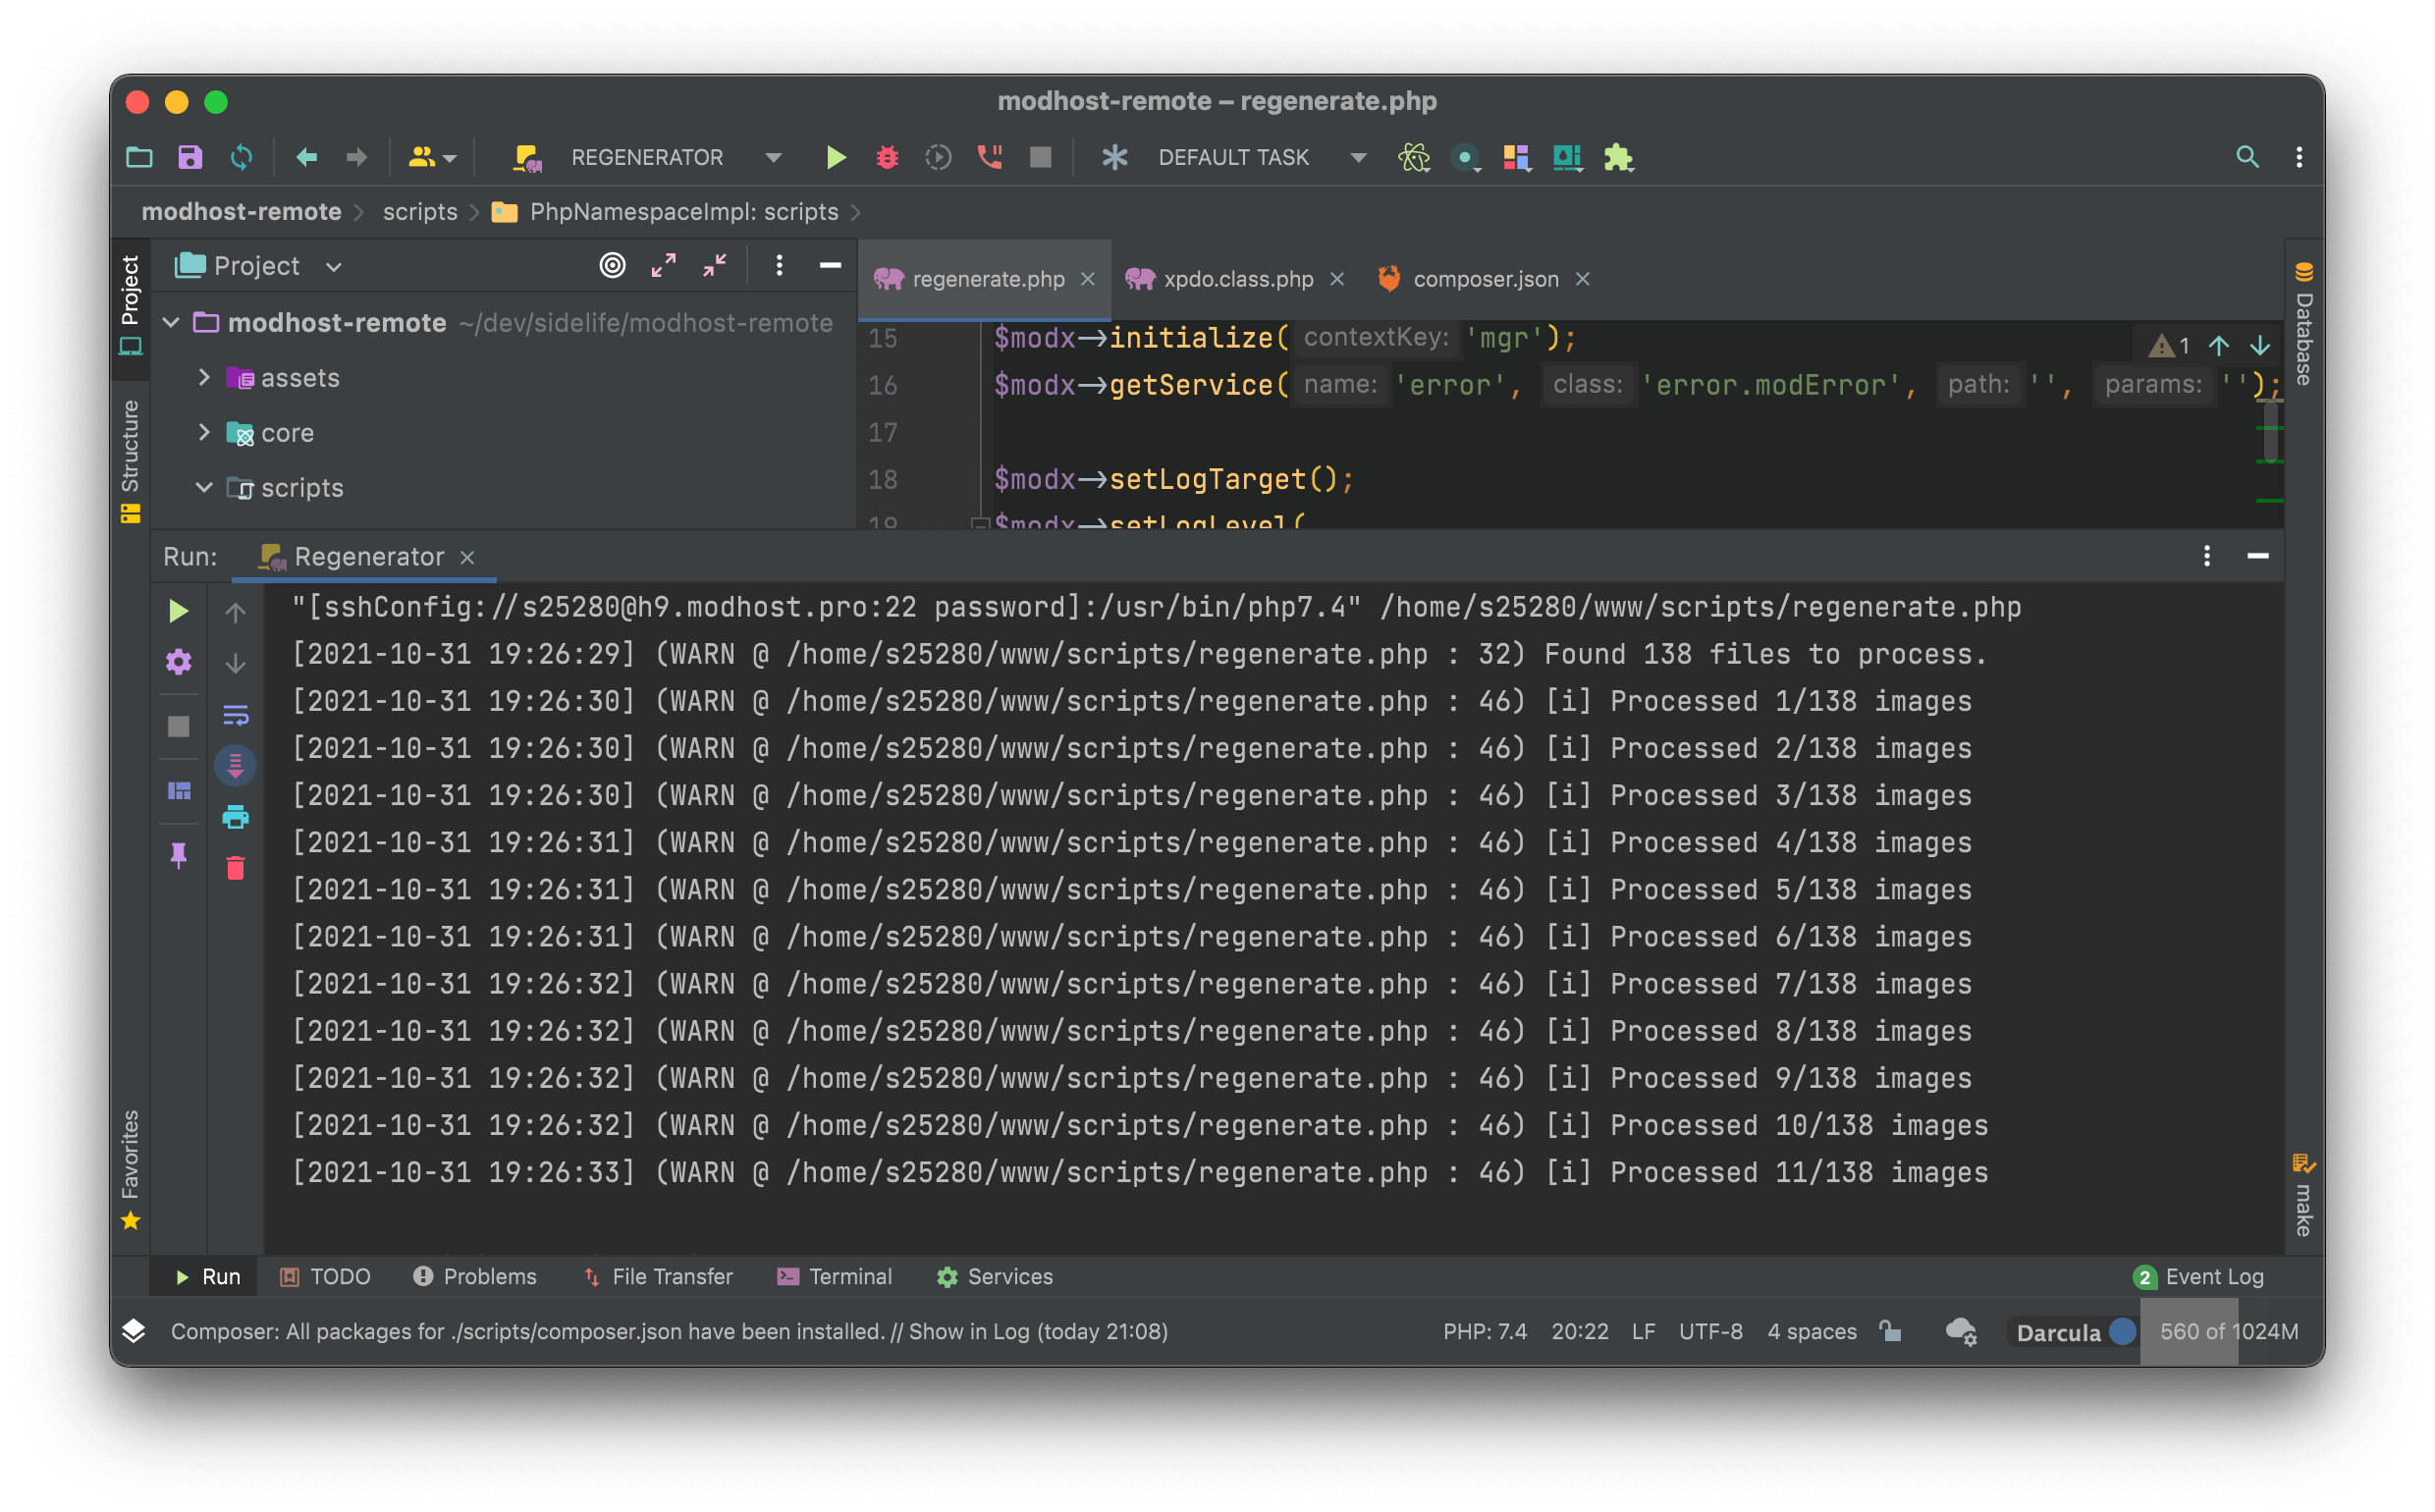Open run configuration settings gear

(x=178, y=662)
